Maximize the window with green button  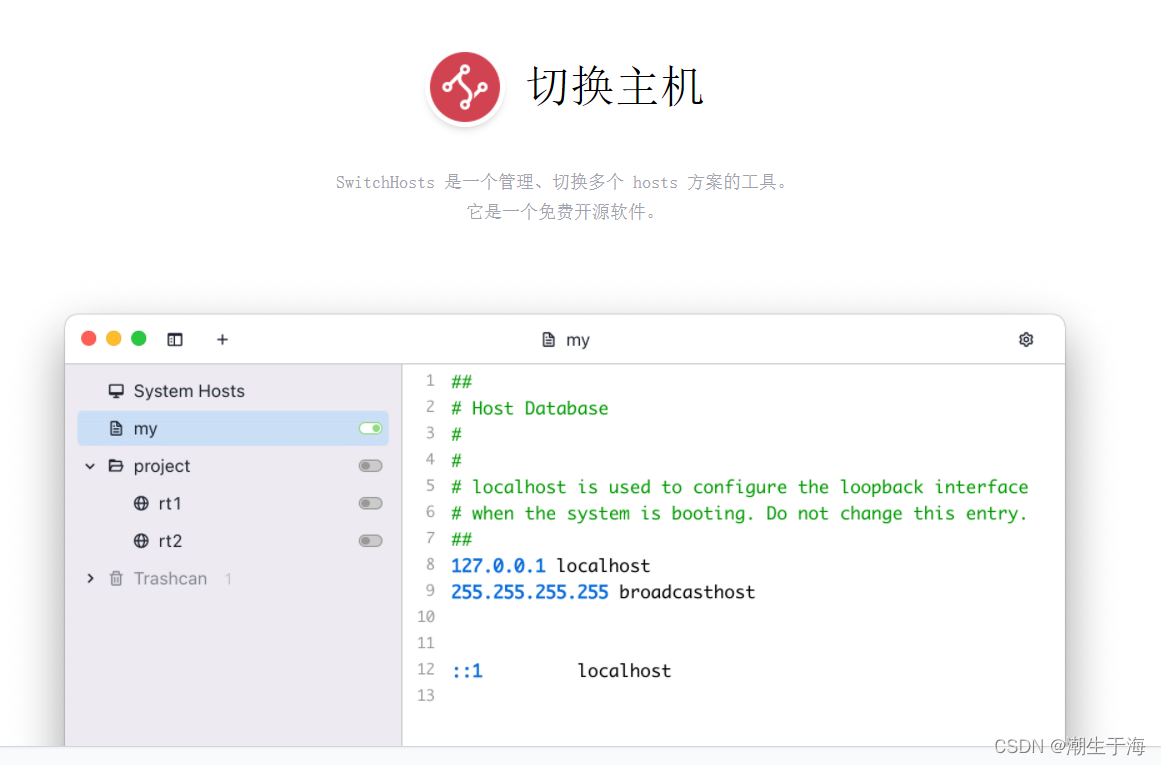point(138,338)
